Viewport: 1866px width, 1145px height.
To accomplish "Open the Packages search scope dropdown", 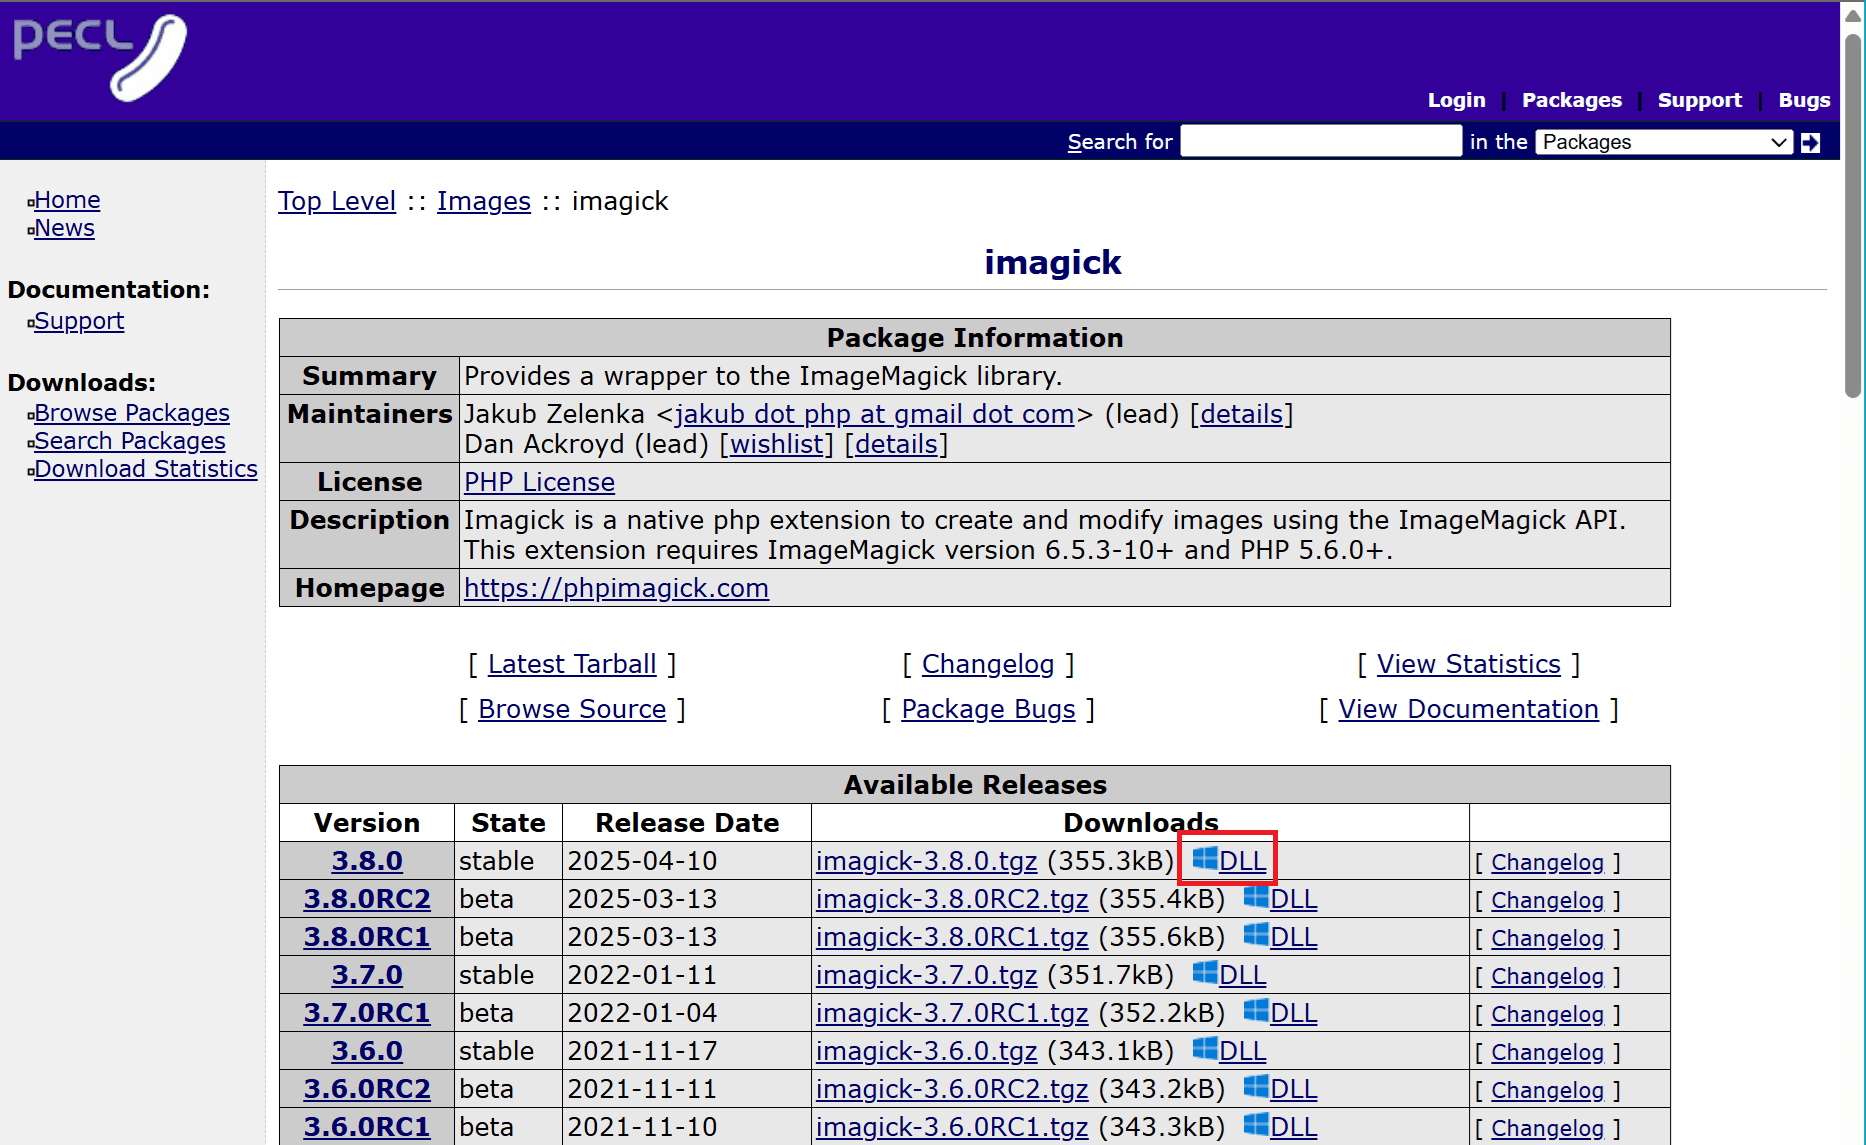I will pos(1664,142).
